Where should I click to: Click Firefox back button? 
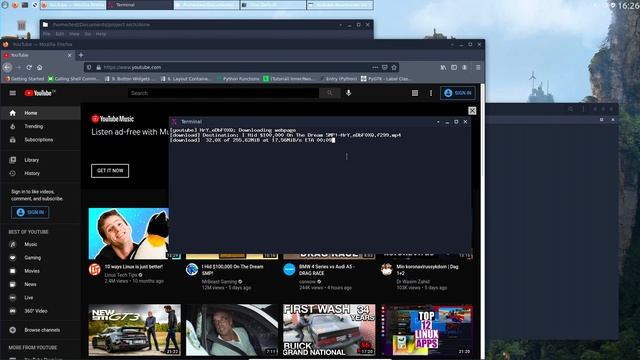[x=7, y=67]
